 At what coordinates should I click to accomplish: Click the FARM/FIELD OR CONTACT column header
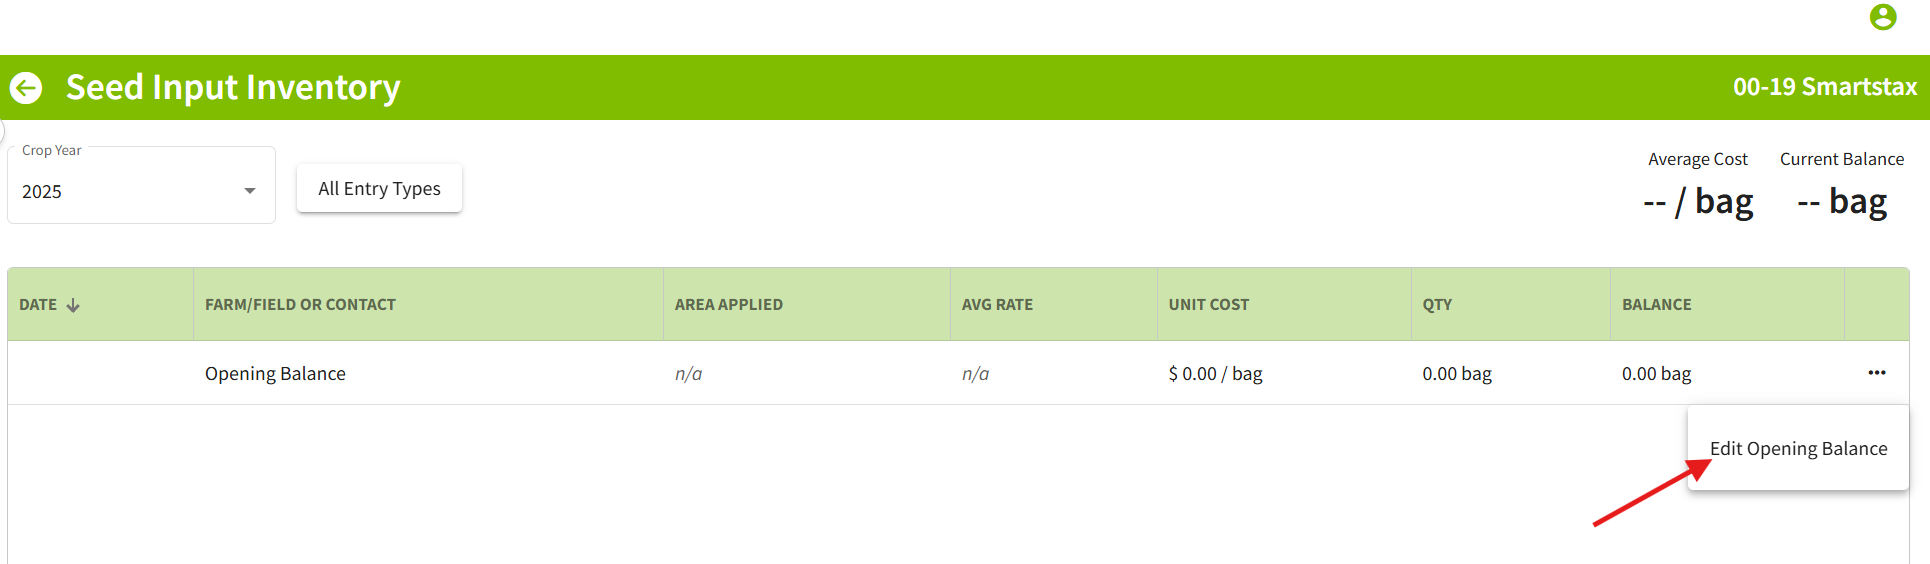click(300, 305)
